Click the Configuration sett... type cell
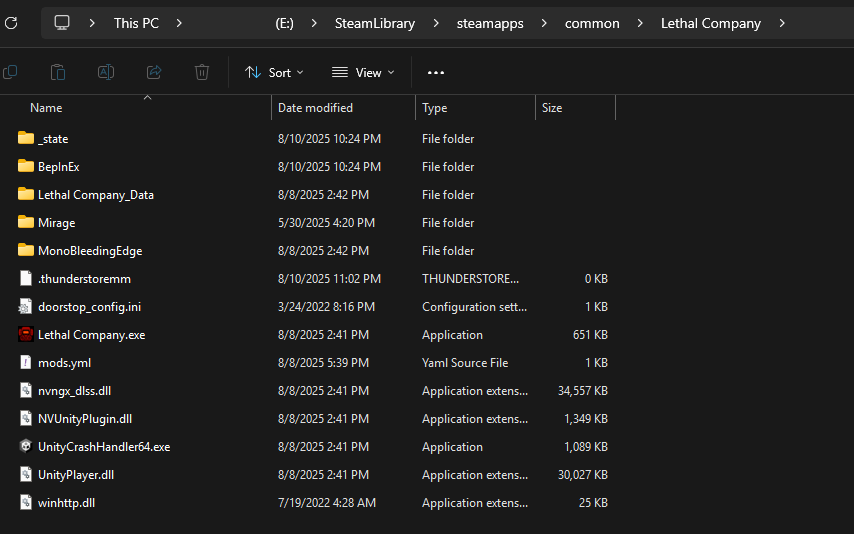 coord(474,307)
